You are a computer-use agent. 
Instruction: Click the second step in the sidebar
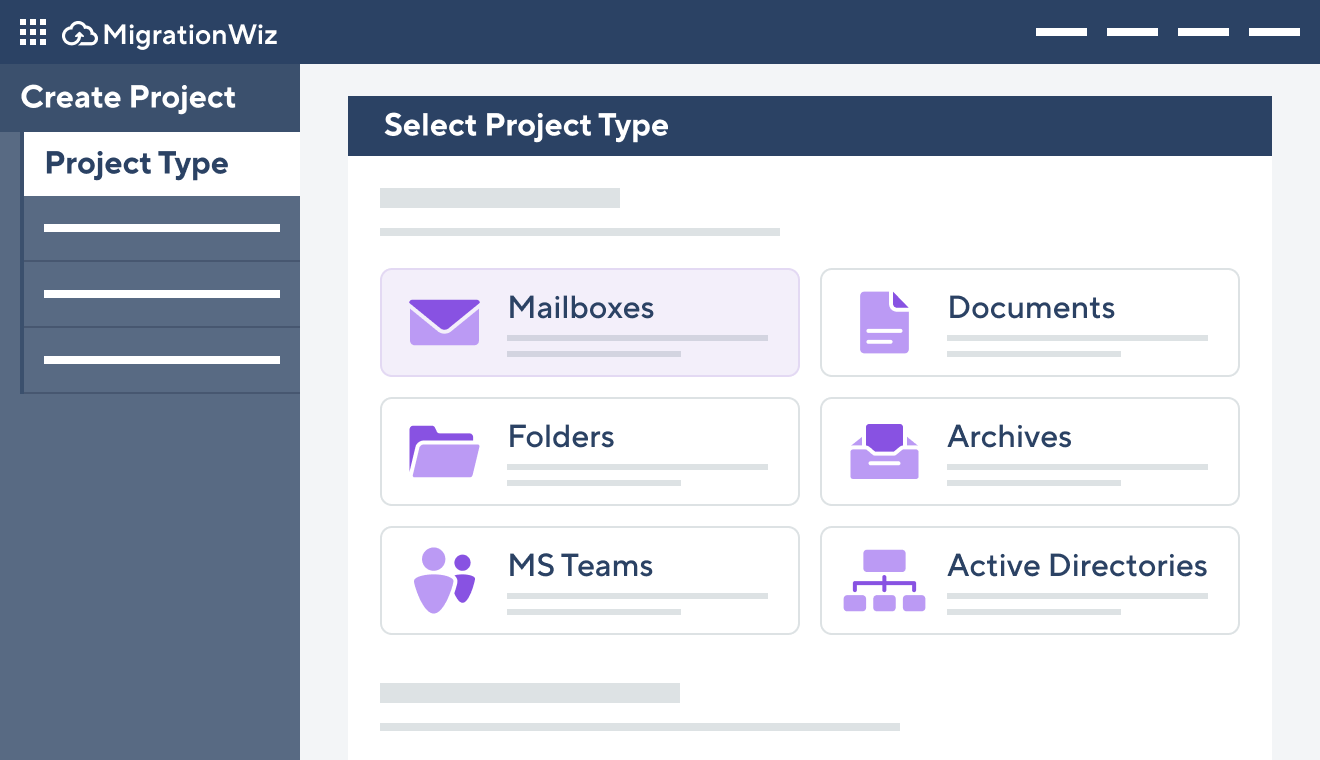[160, 228]
